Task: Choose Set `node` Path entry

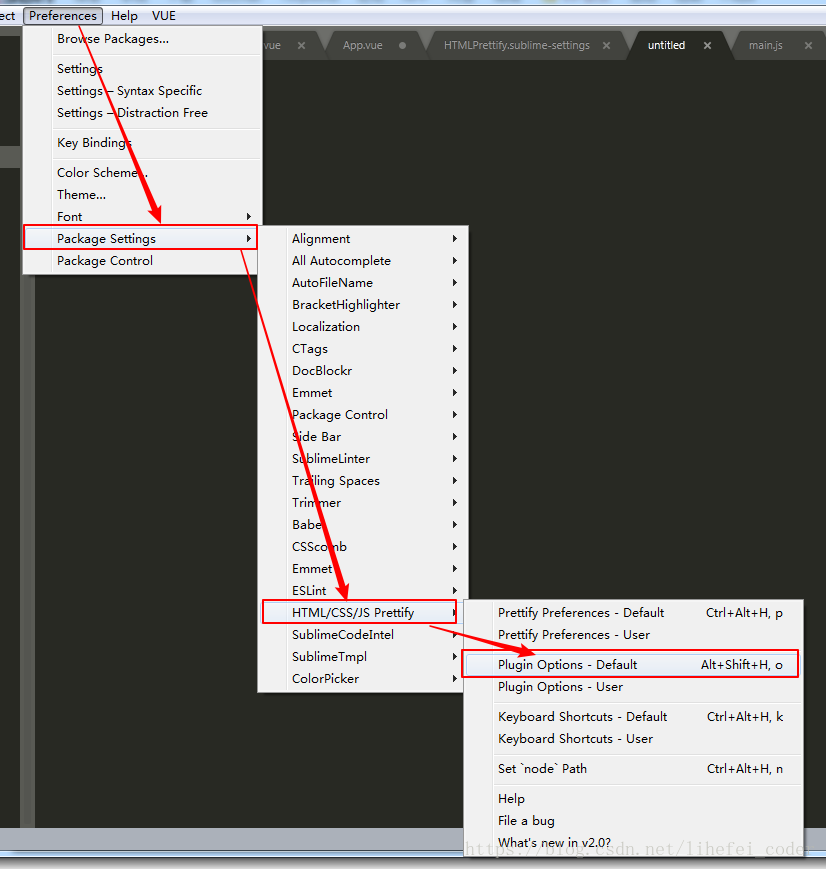Action: (x=633, y=769)
